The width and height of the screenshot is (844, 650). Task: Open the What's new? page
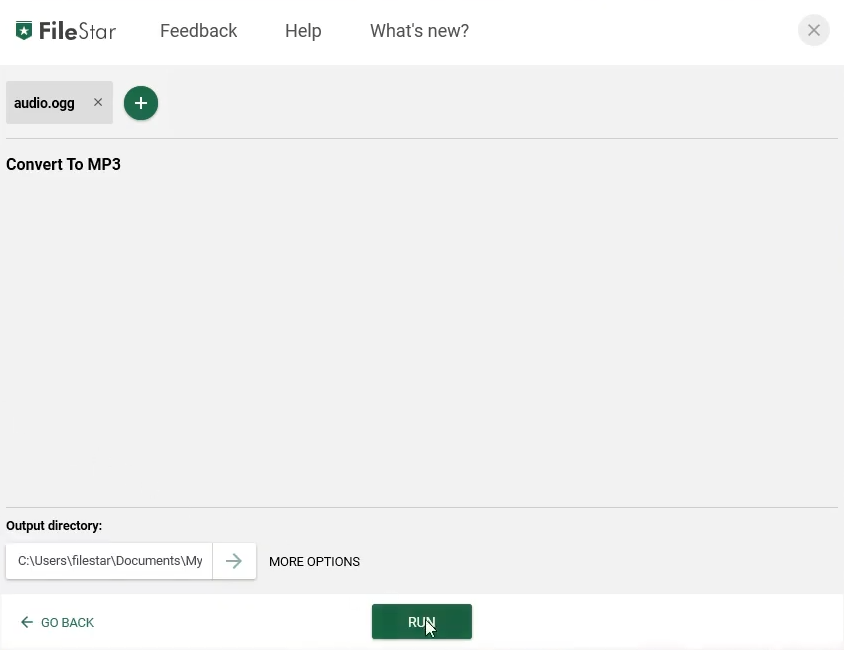tap(419, 31)
